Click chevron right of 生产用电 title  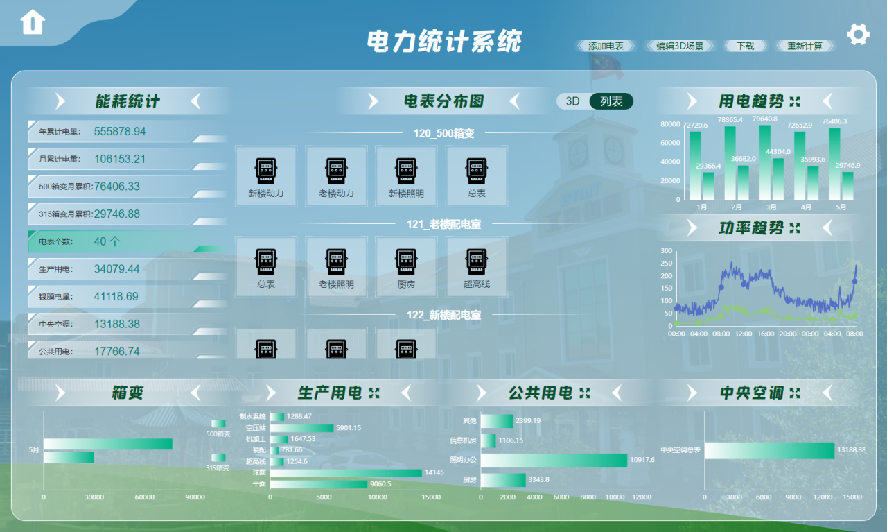point(406,393)
